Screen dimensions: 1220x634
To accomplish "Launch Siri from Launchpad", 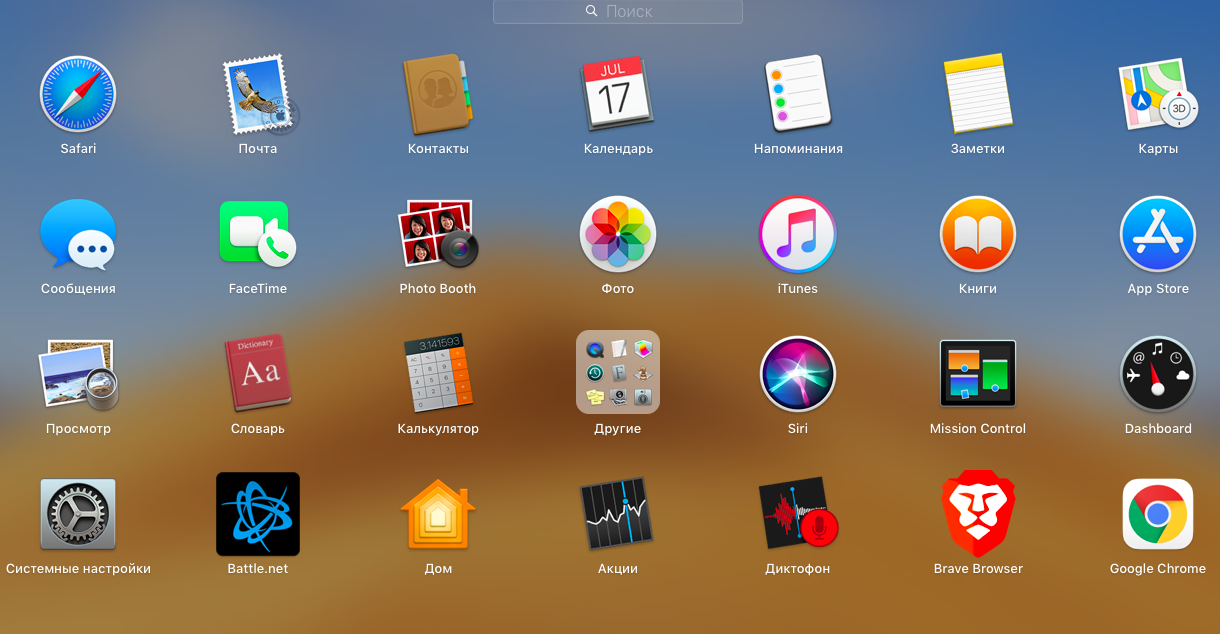I will [798, 374].
